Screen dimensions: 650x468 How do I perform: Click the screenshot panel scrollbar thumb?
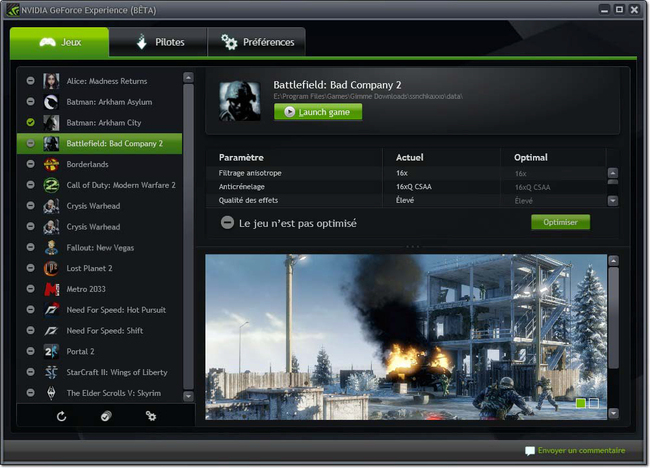tap(614, 318)
